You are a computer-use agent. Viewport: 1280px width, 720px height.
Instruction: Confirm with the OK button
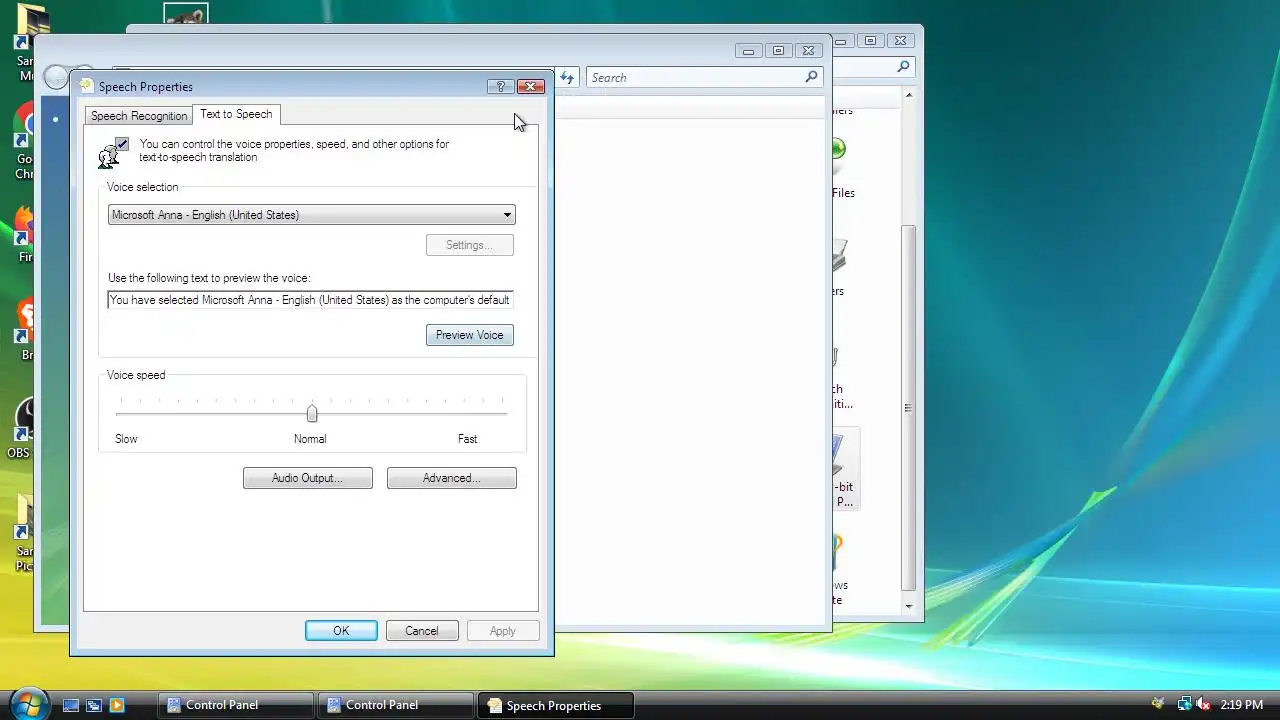[x=341, y=631]
